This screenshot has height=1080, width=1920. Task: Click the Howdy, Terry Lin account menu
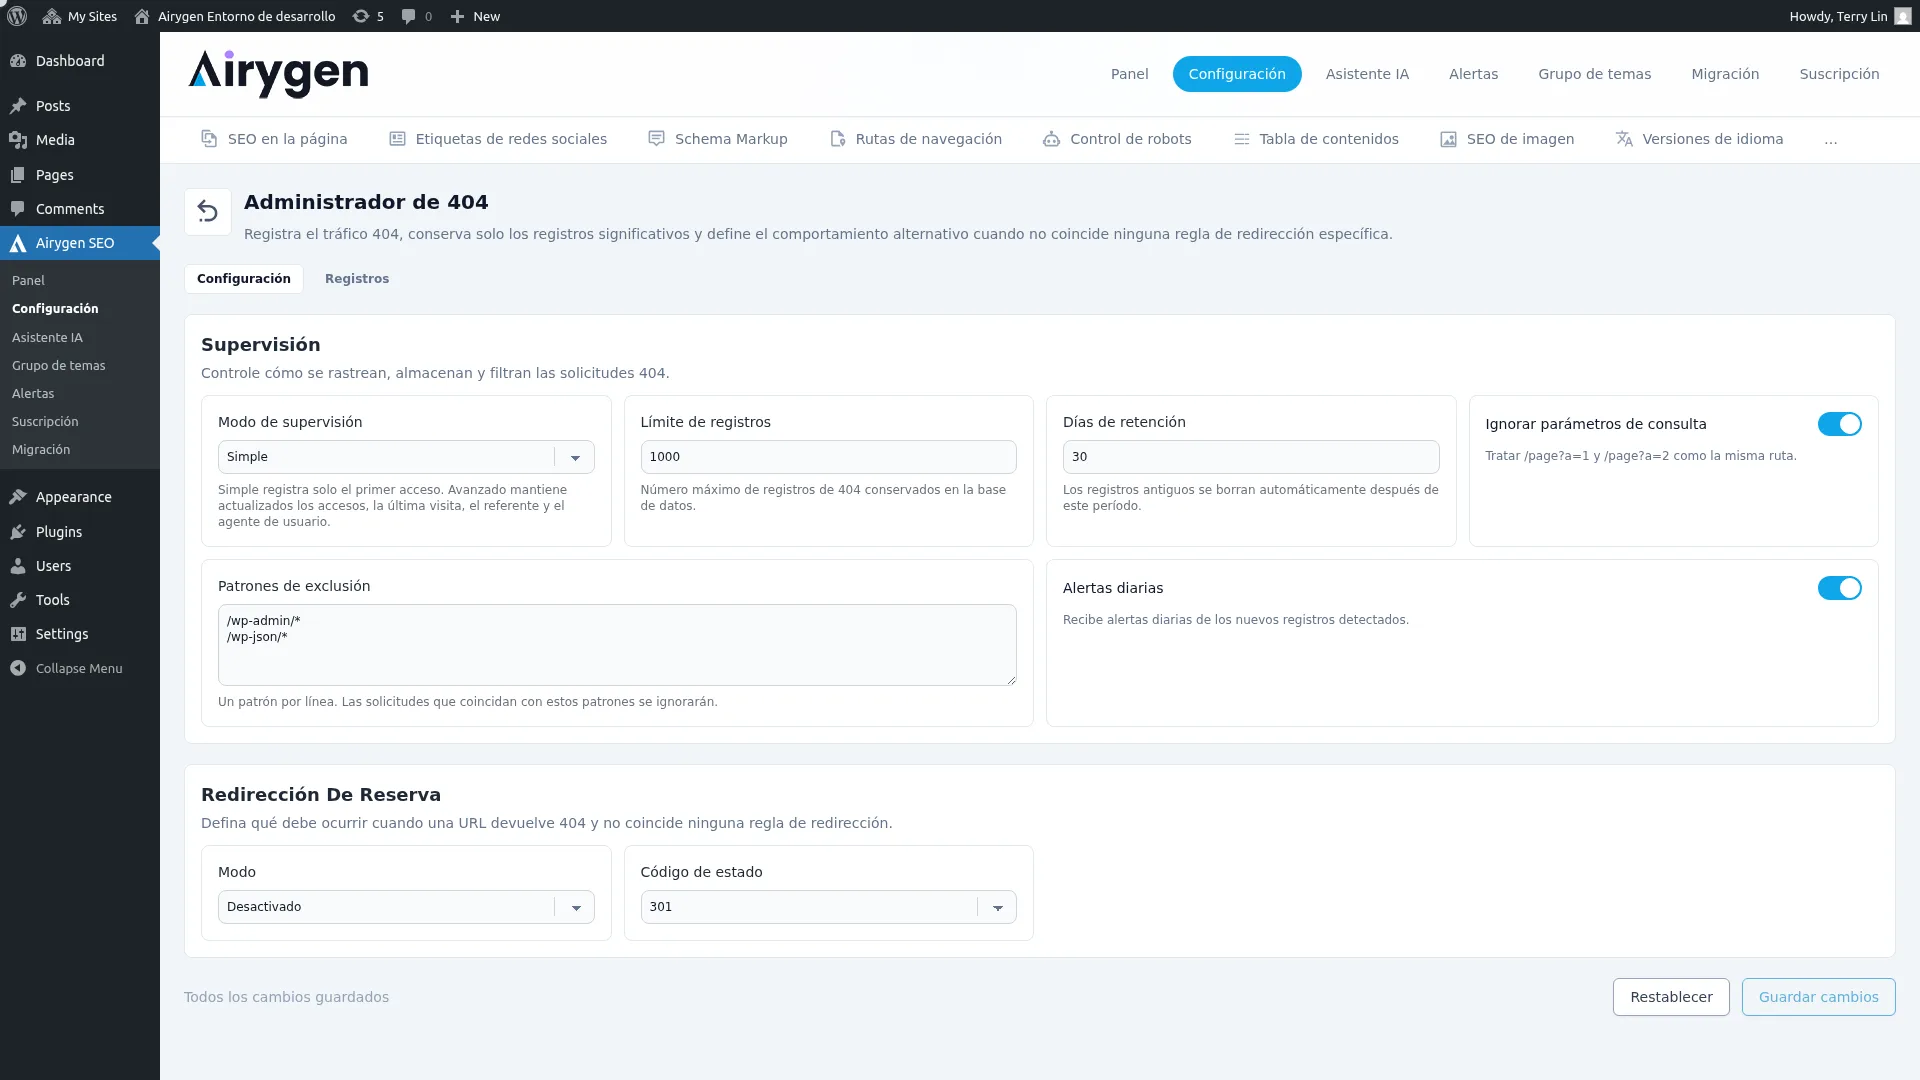[1850, 16]
